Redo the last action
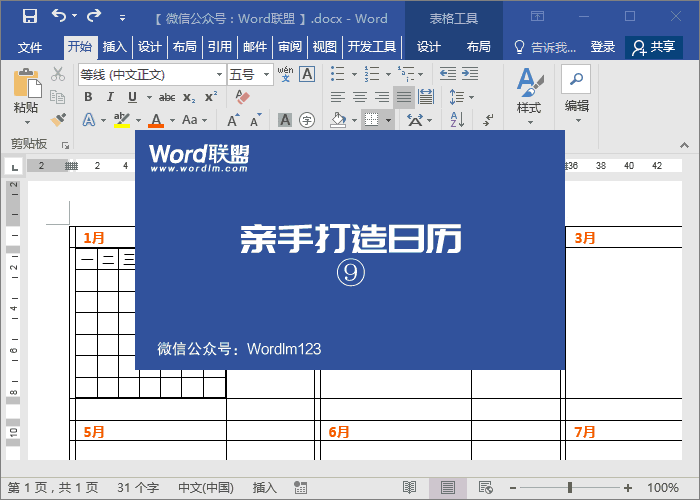The height and width of the screenshot is (500, 700). [x=94, y=16]
